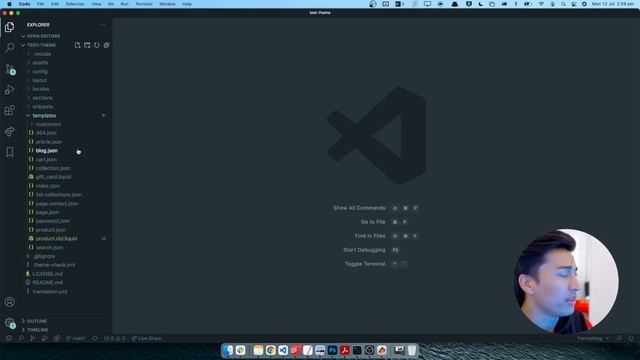Open the Search view in activity bar
This screenshot has width=640, height=360.
coord(9,48)
